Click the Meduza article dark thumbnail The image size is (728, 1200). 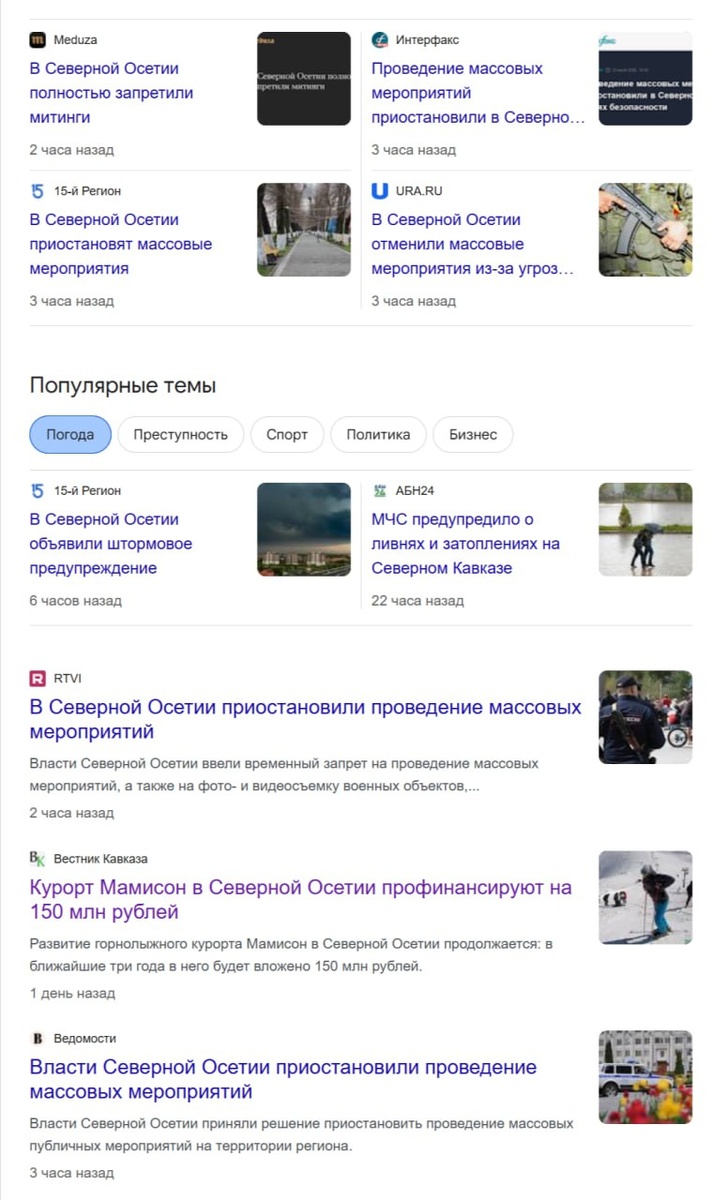304,79
